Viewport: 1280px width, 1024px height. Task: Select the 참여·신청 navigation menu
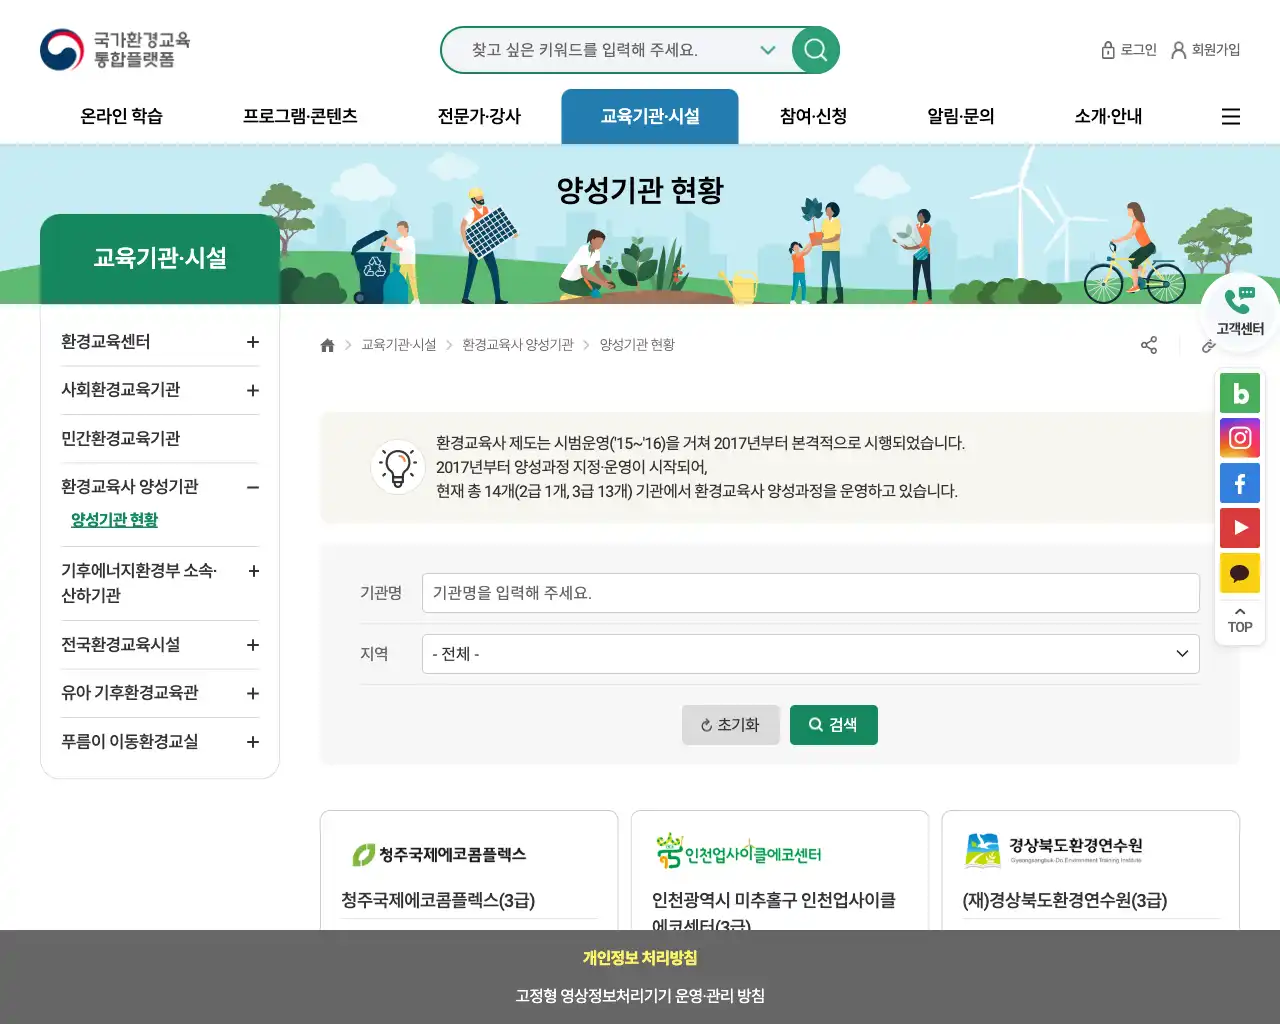812,116
